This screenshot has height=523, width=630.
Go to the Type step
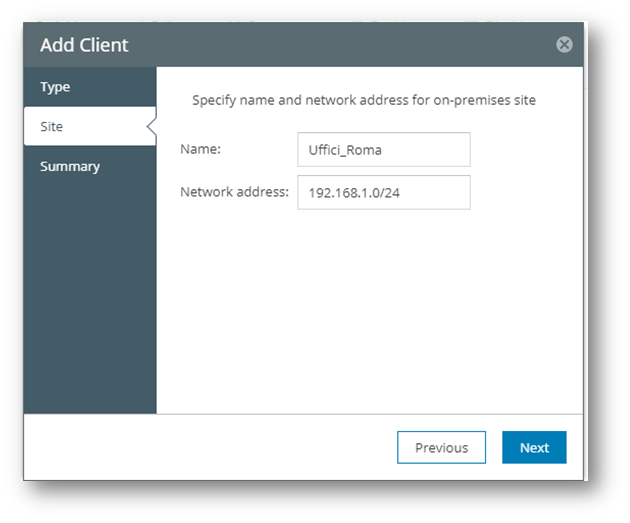click(55, 87)
